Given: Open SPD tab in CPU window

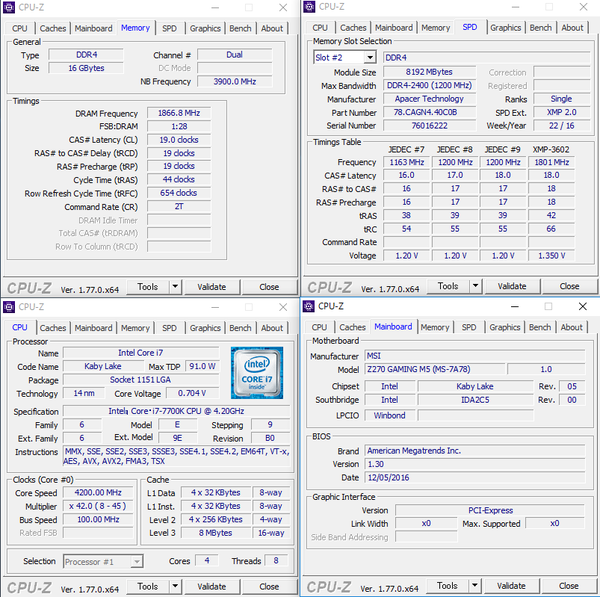Looking at the screenshot, I should pyautogui.click(x=170, y=328).
